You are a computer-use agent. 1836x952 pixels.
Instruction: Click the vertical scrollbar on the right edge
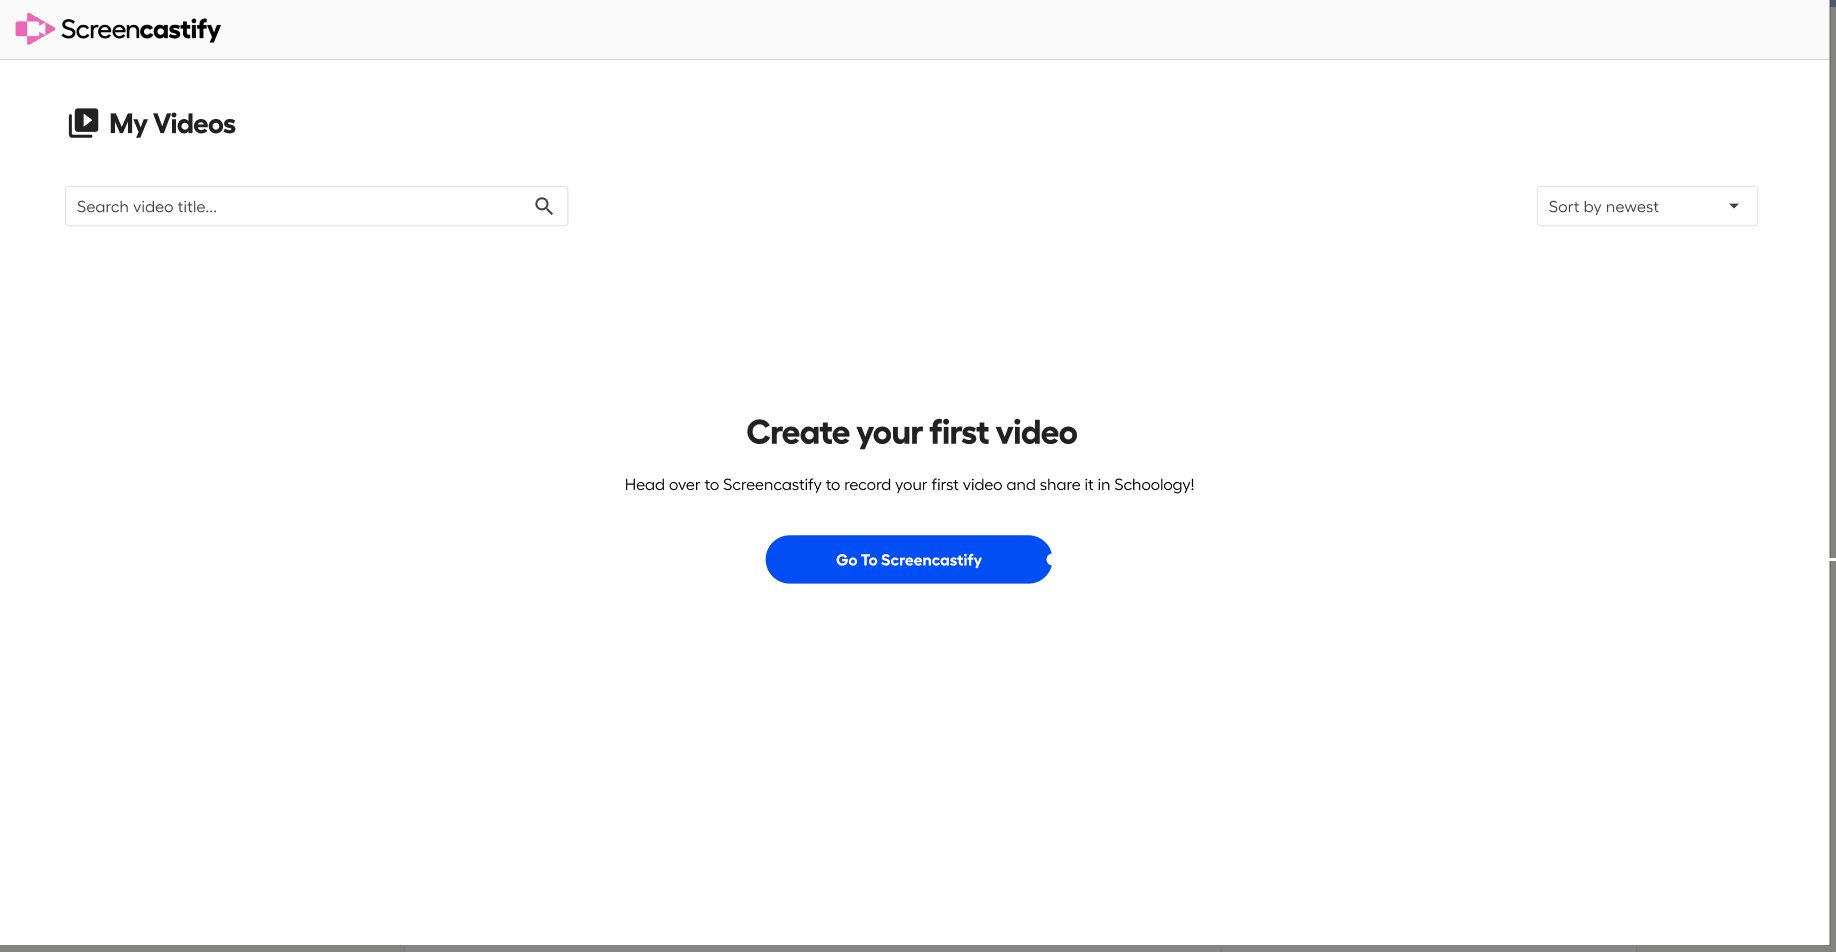(x=1830, y=300)
